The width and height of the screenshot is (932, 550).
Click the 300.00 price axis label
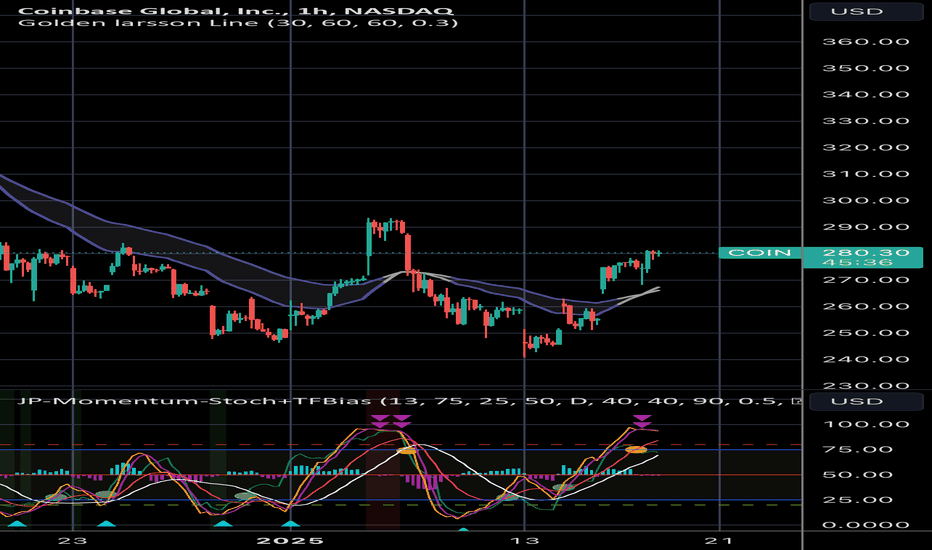(865, 200)
